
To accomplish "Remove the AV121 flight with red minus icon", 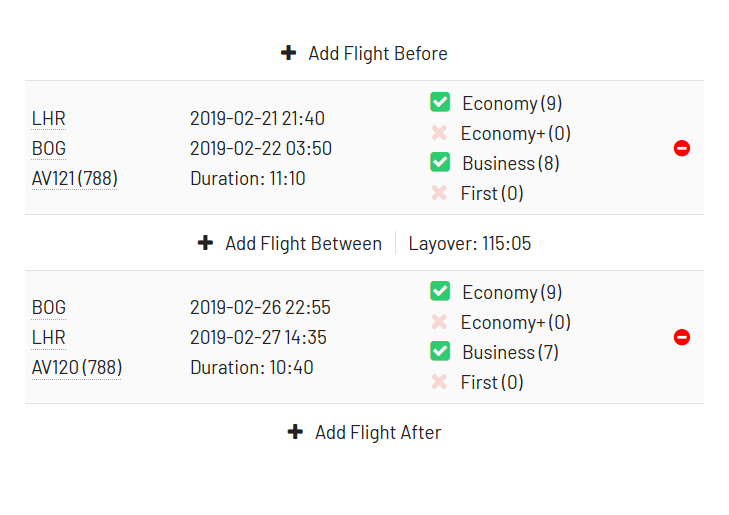I will pyautogui.click(x=682, y=148).
